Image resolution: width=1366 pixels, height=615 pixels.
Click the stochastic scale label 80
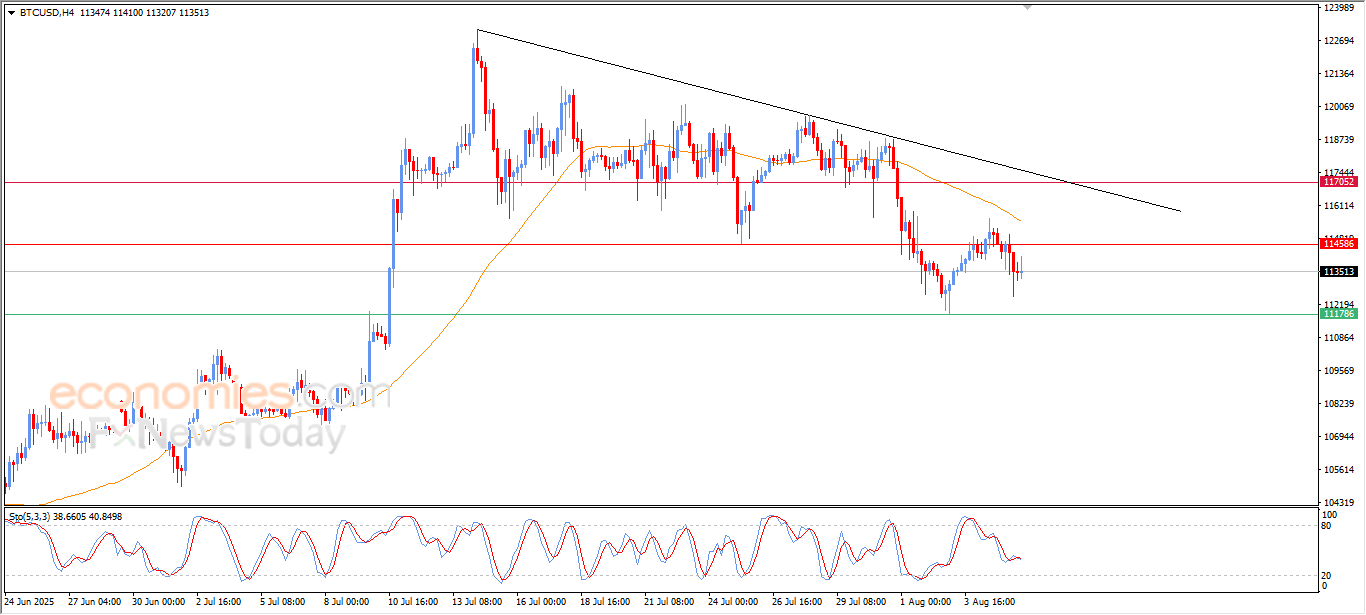(x=1327, y=526)
